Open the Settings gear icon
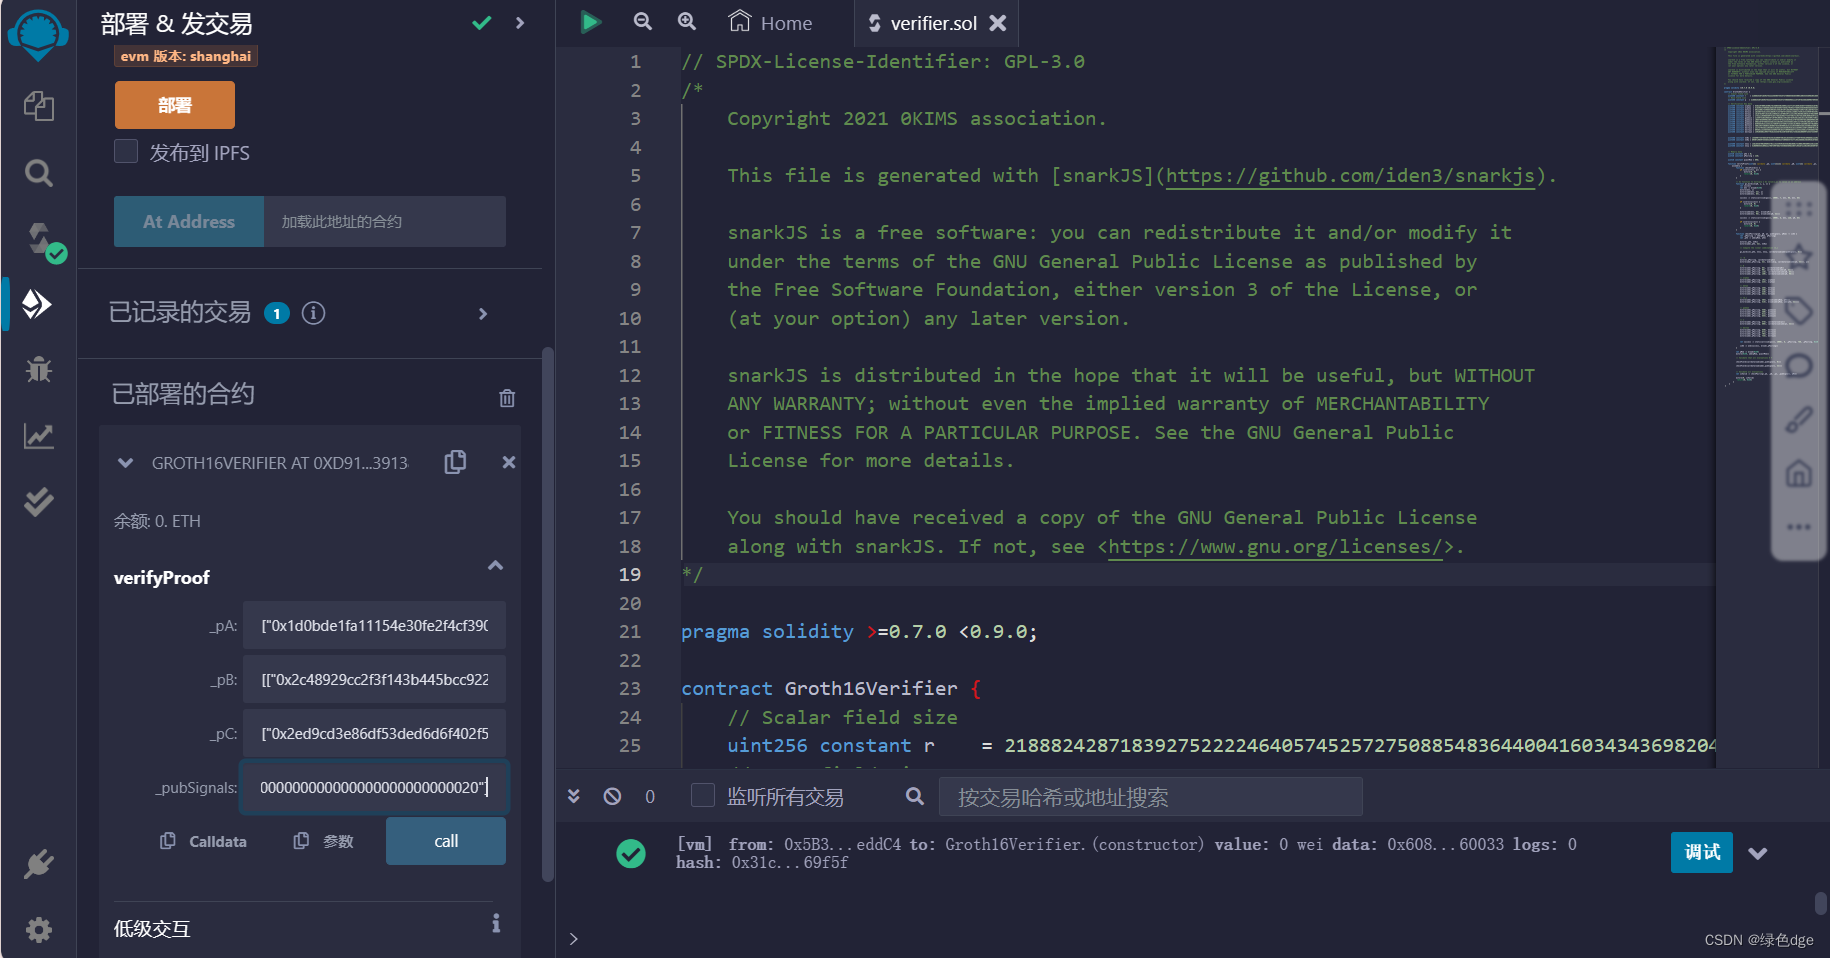This screenshot has height=958, width=1830. [38, 930]
